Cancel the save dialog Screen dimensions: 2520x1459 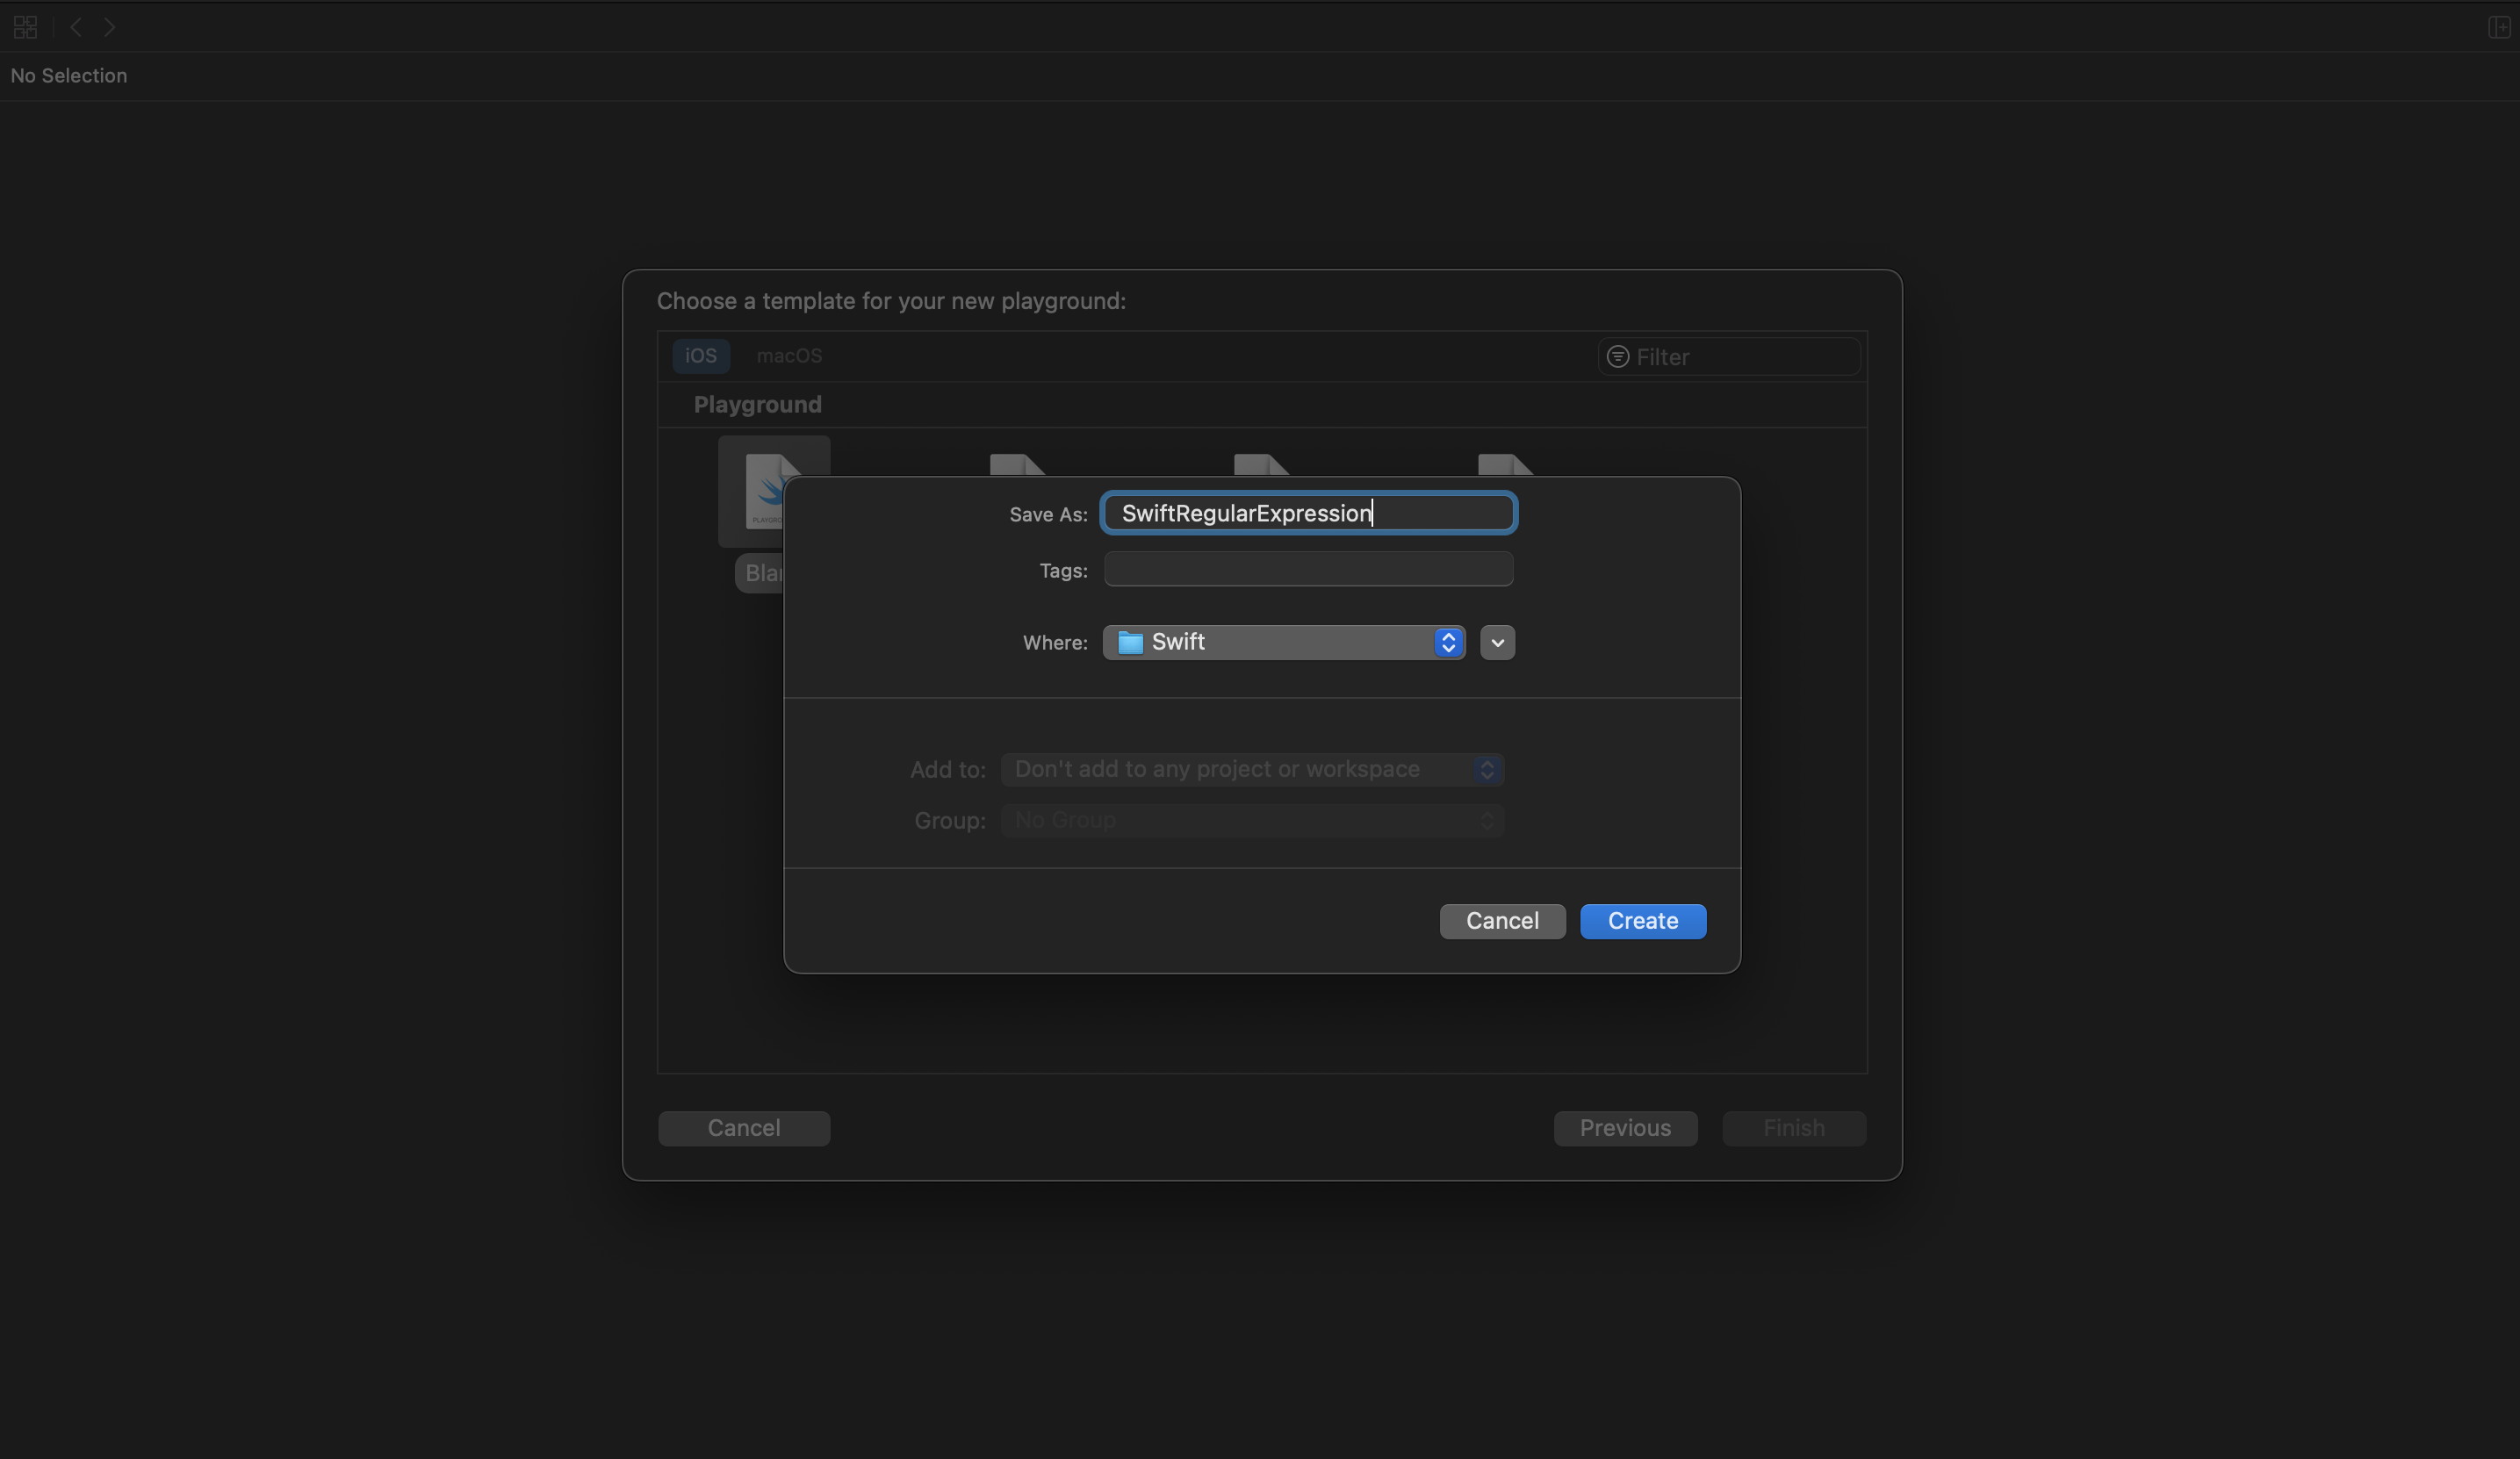coord(1502,921)
